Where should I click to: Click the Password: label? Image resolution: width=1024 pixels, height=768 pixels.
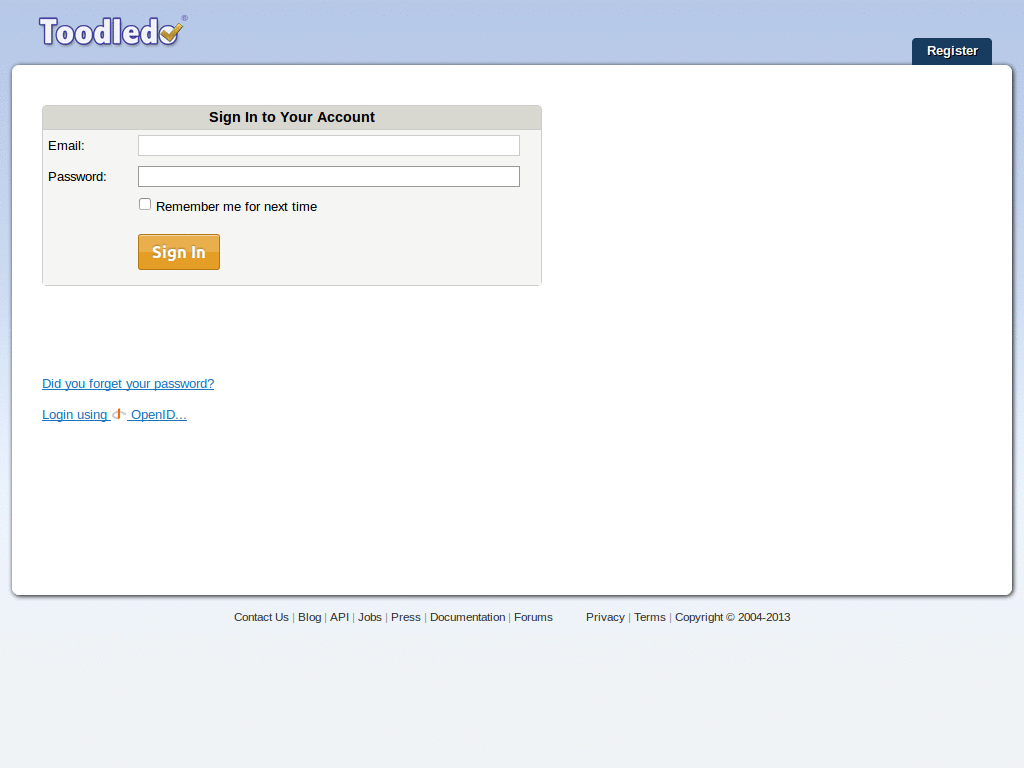(77, 176)
